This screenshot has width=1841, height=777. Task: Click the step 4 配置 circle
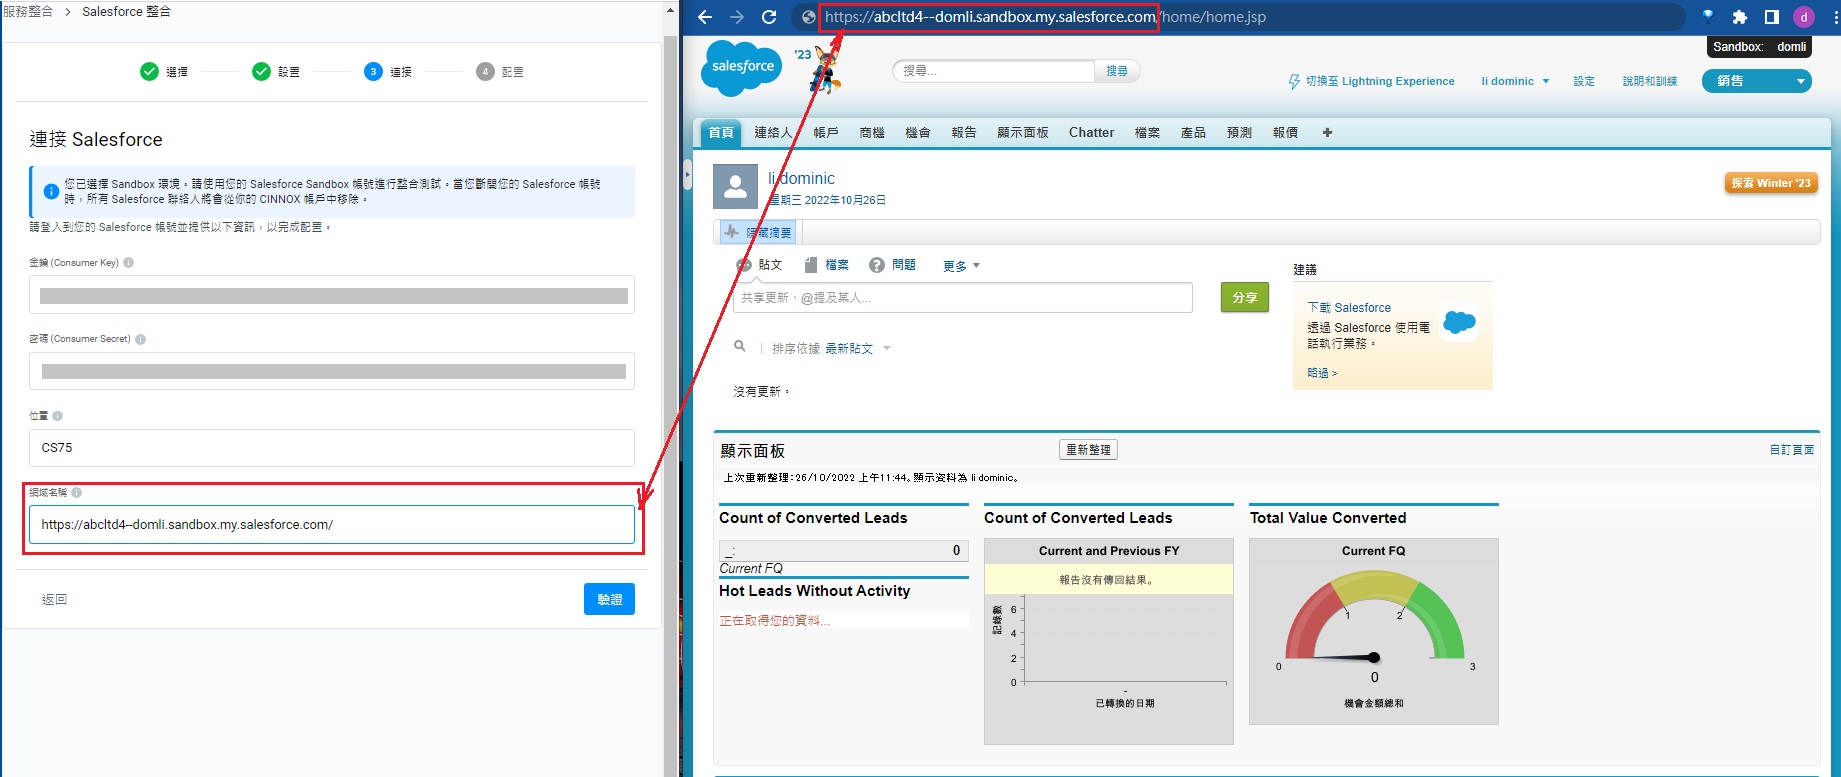(485, 71)
